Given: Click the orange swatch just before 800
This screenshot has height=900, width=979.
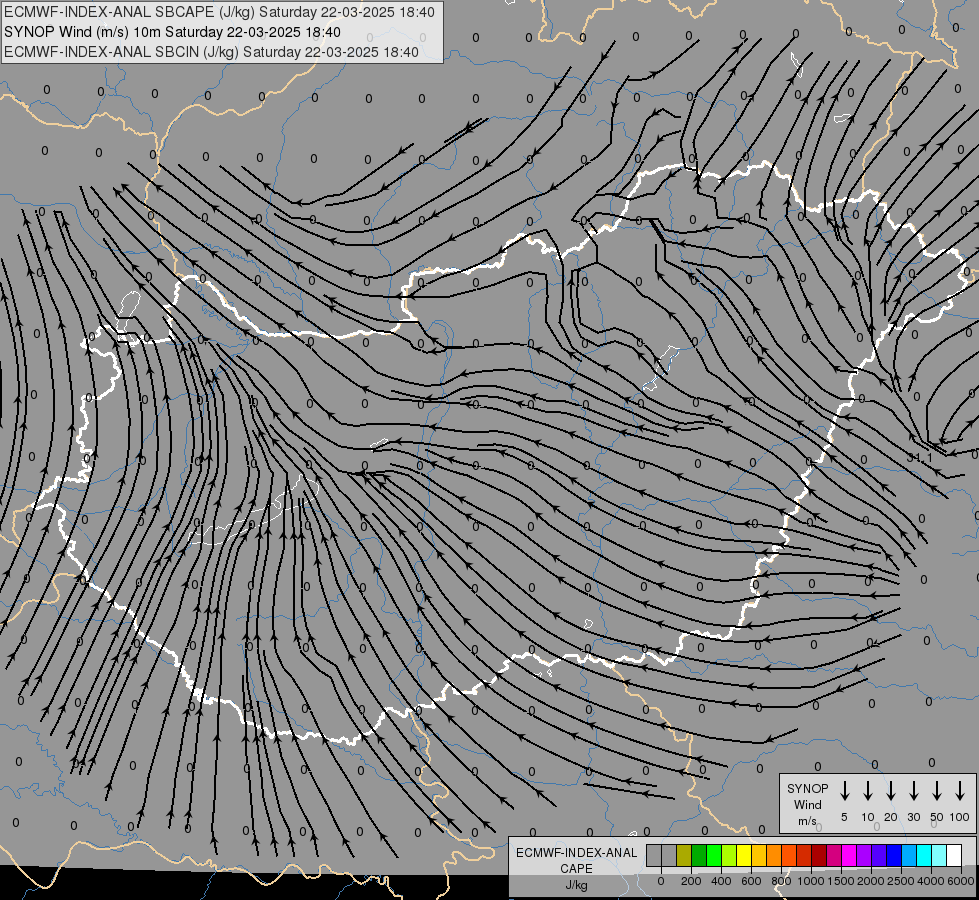Looking at the screenshot, I should 774,855.
